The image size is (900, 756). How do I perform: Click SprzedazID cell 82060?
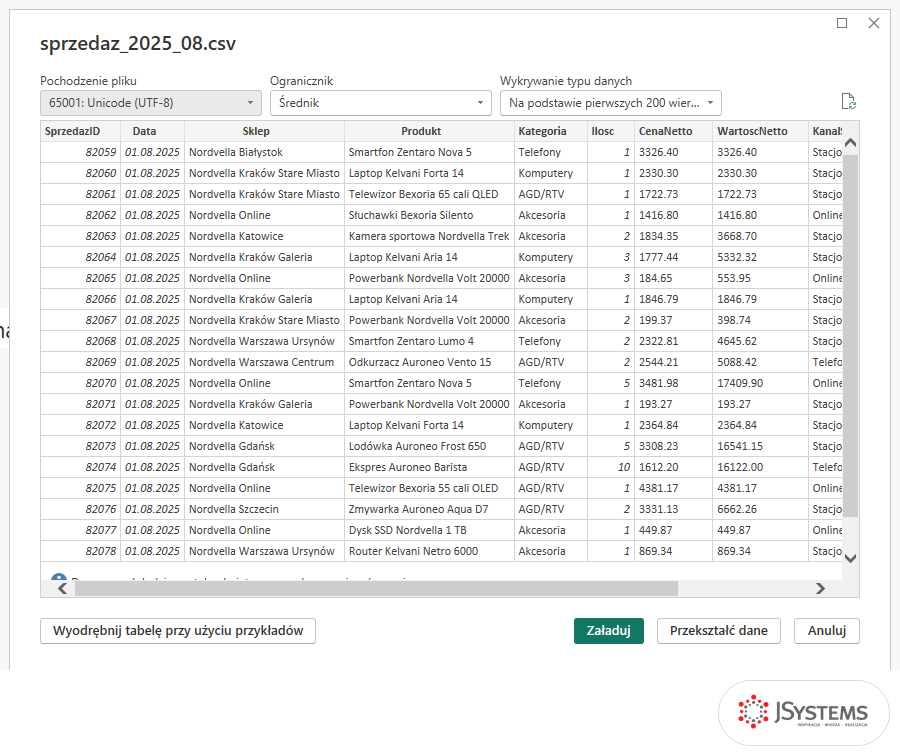pyautogui.click(x=80, y=173)
